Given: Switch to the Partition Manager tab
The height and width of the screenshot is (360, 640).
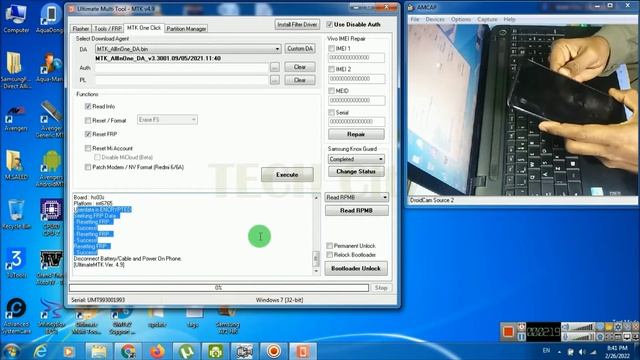Looking at the screenshot, I should [186, 29].
